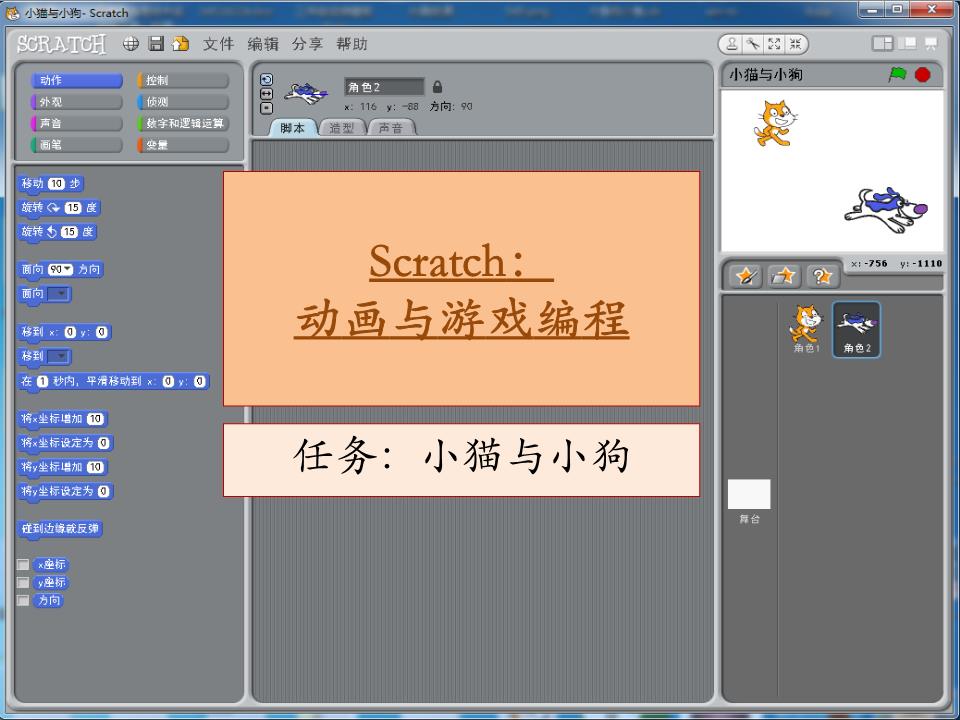Select the shrink sprite tool
Image resolution: width=960 pixels, height=720 pixels.
pyautogui.click(x=795, y=43)
